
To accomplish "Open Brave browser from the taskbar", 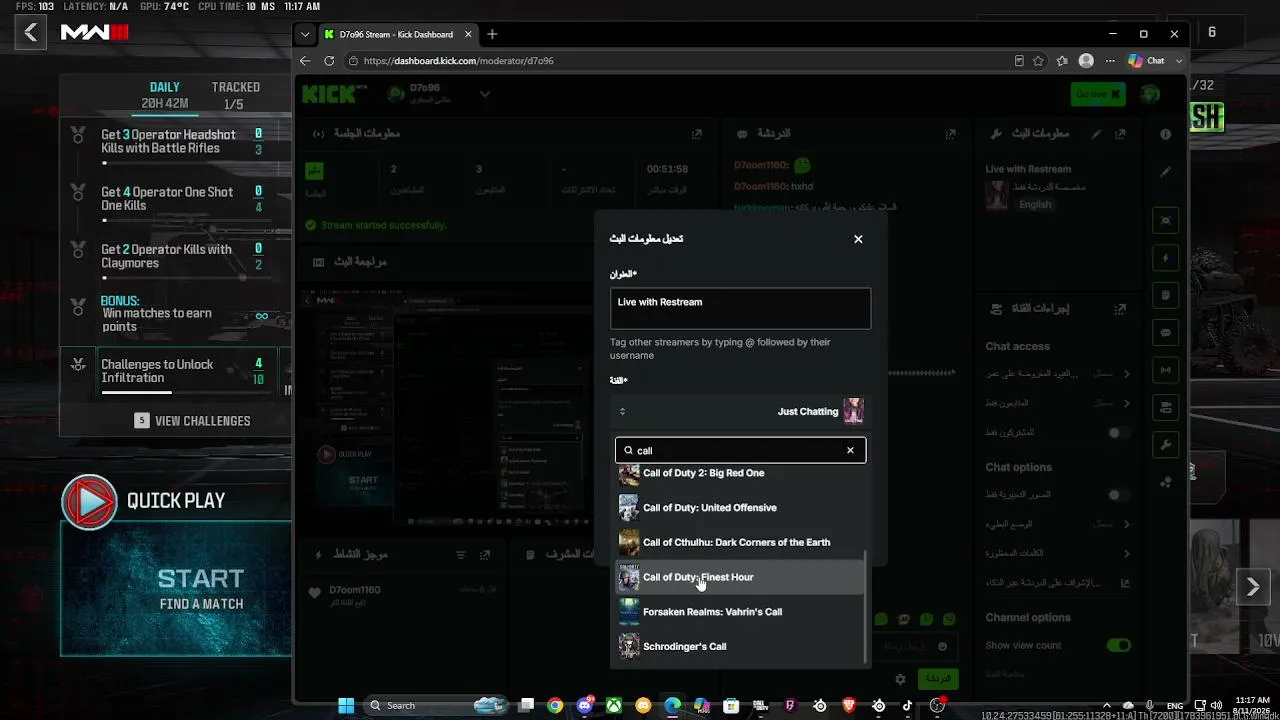I will [849, 705].
